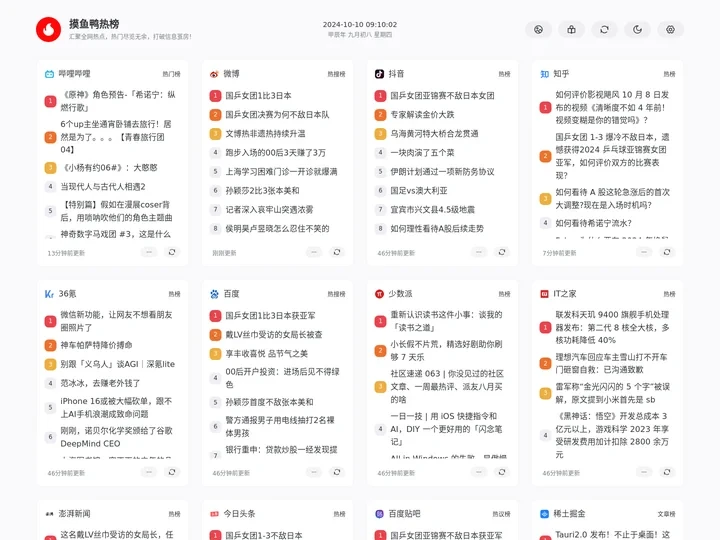The image size is (720, 540).
Task: Open 宜宾市兴文县4.5级地震 item
Action: [x=433, y=209]
